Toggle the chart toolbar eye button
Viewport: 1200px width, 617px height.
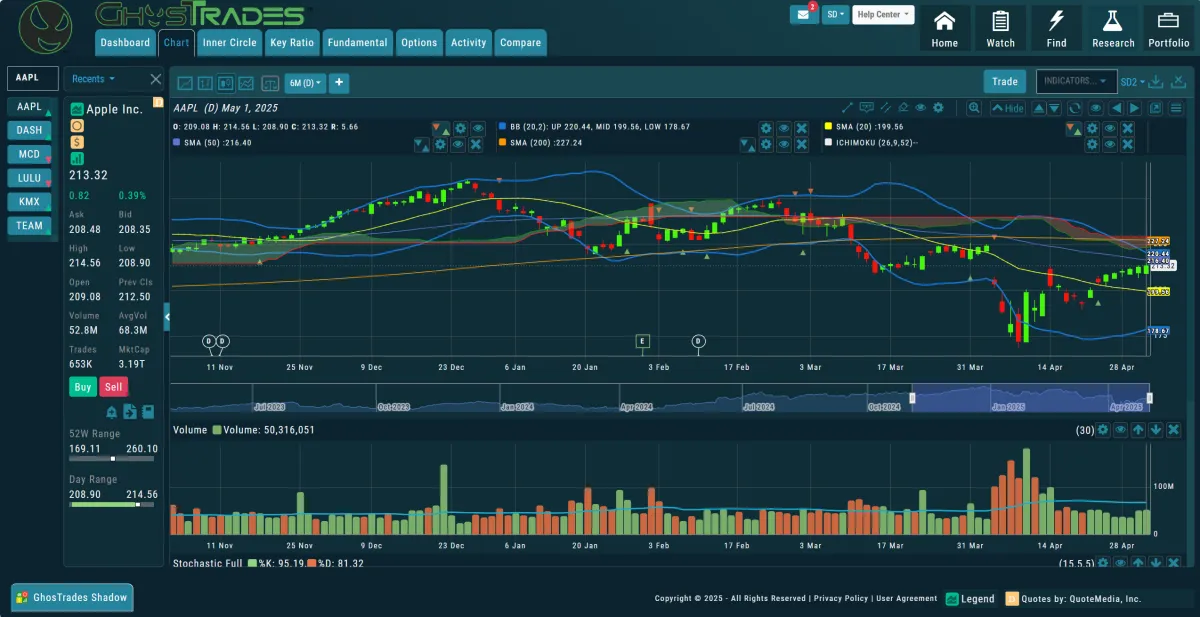point(1097,108)
